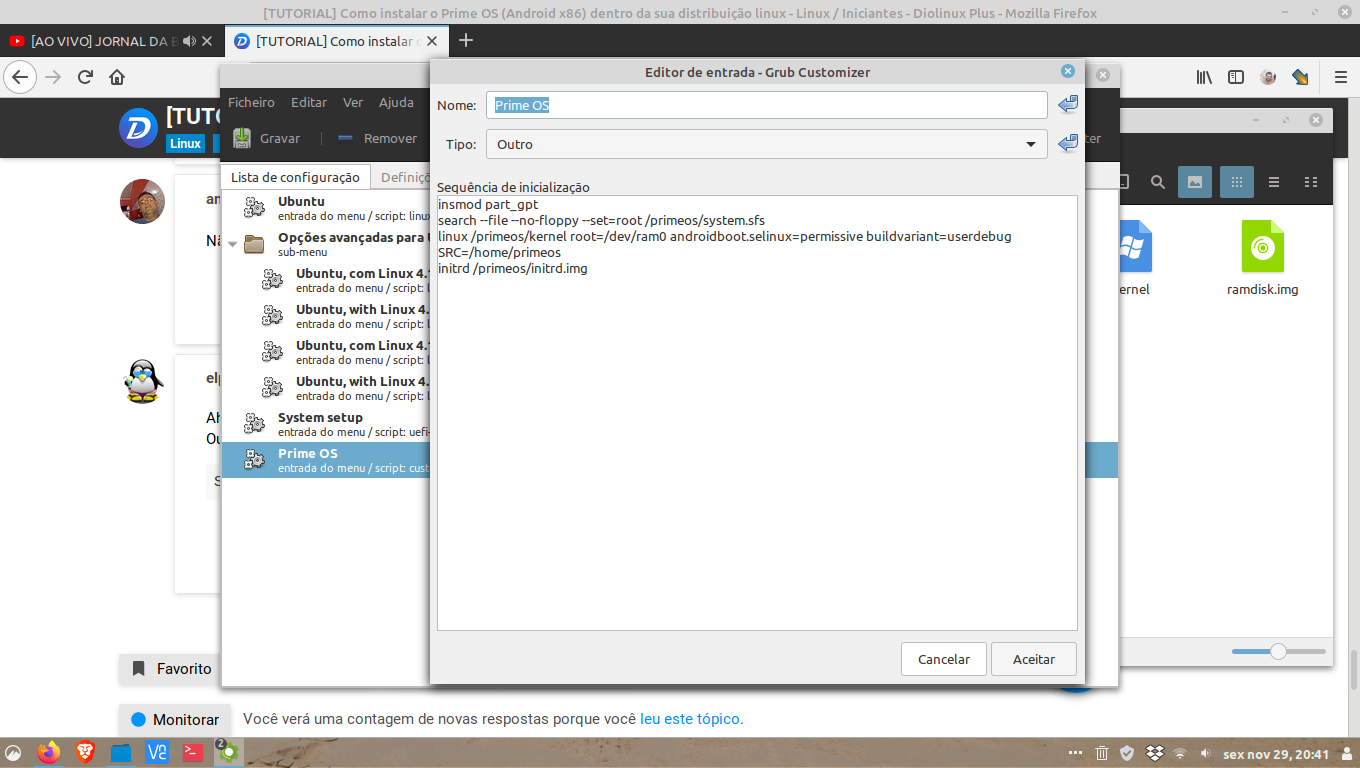Viewport: 1360px width, 768px height.
Task: Close the AO VIVO JORNAL tab
Action: (x=207, y=41)
